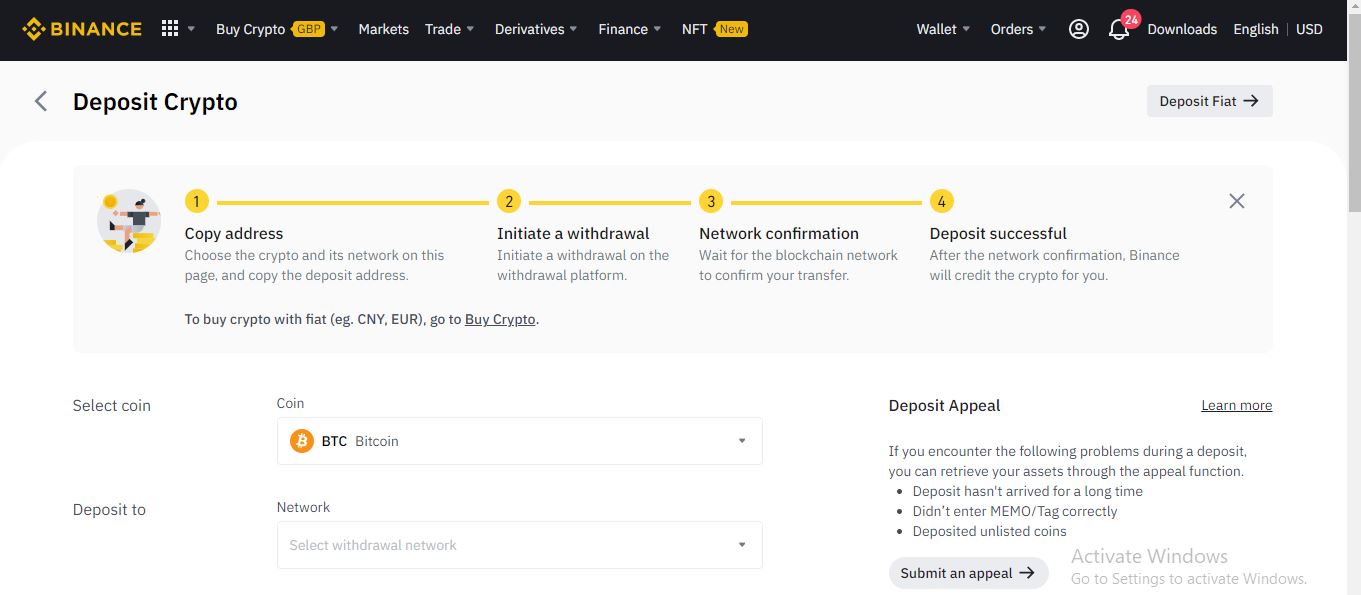Follow the Learn more link
Viewport: 1361px width, 595px height.
[1236, 405]
